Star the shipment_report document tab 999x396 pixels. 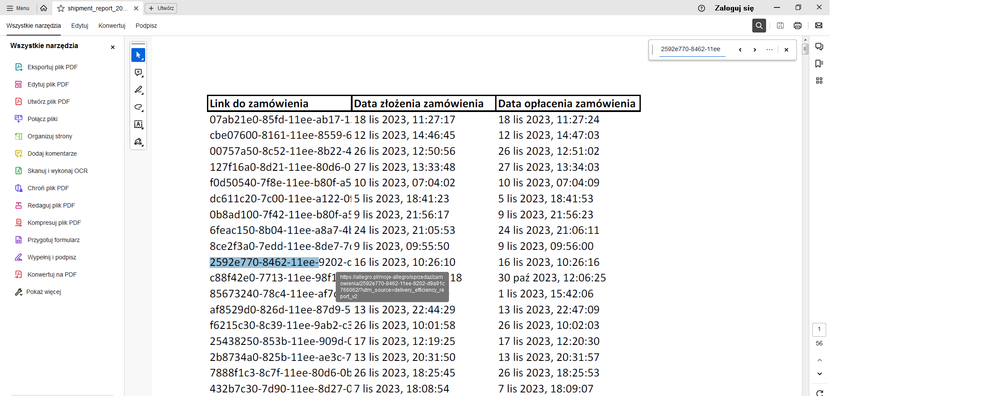pos(61,8)
